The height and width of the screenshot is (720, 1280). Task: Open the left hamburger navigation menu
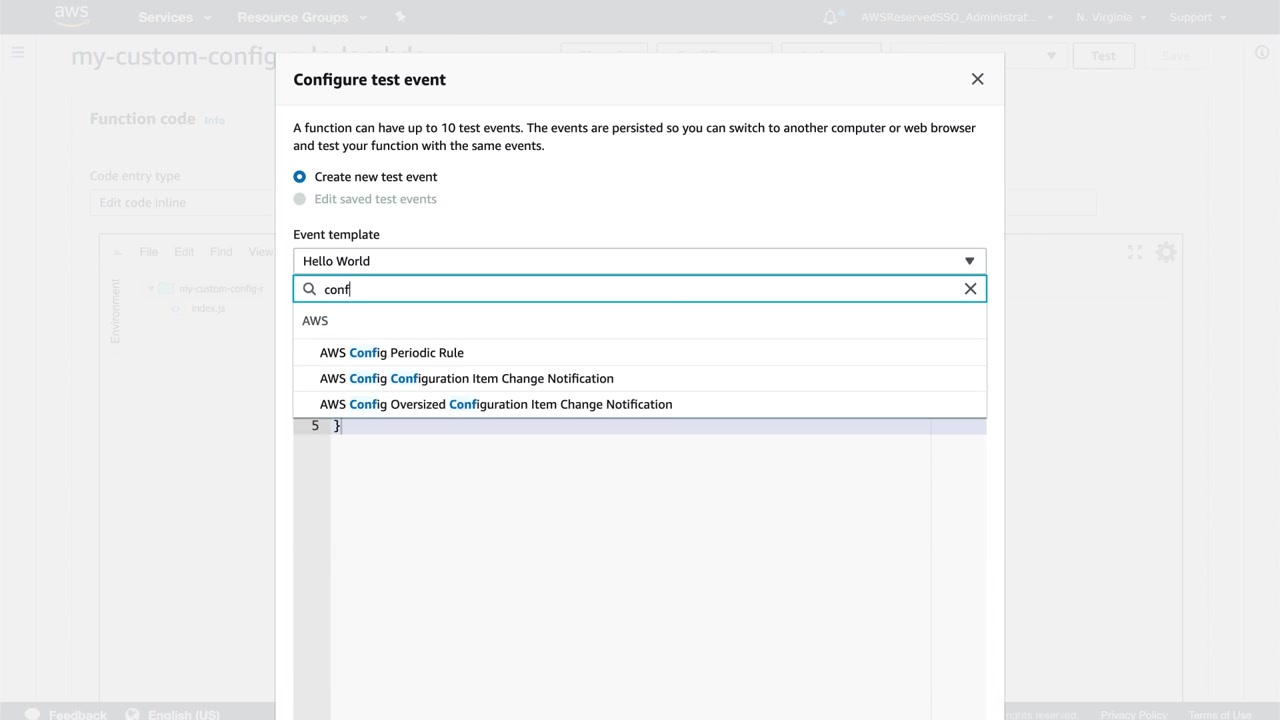tap(18, 52)
